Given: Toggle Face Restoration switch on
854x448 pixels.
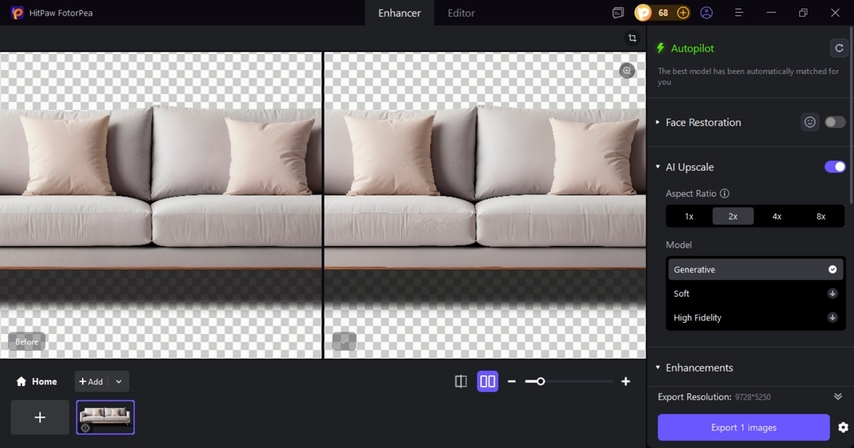Looking at the screenshot, I should pos(834,122).
